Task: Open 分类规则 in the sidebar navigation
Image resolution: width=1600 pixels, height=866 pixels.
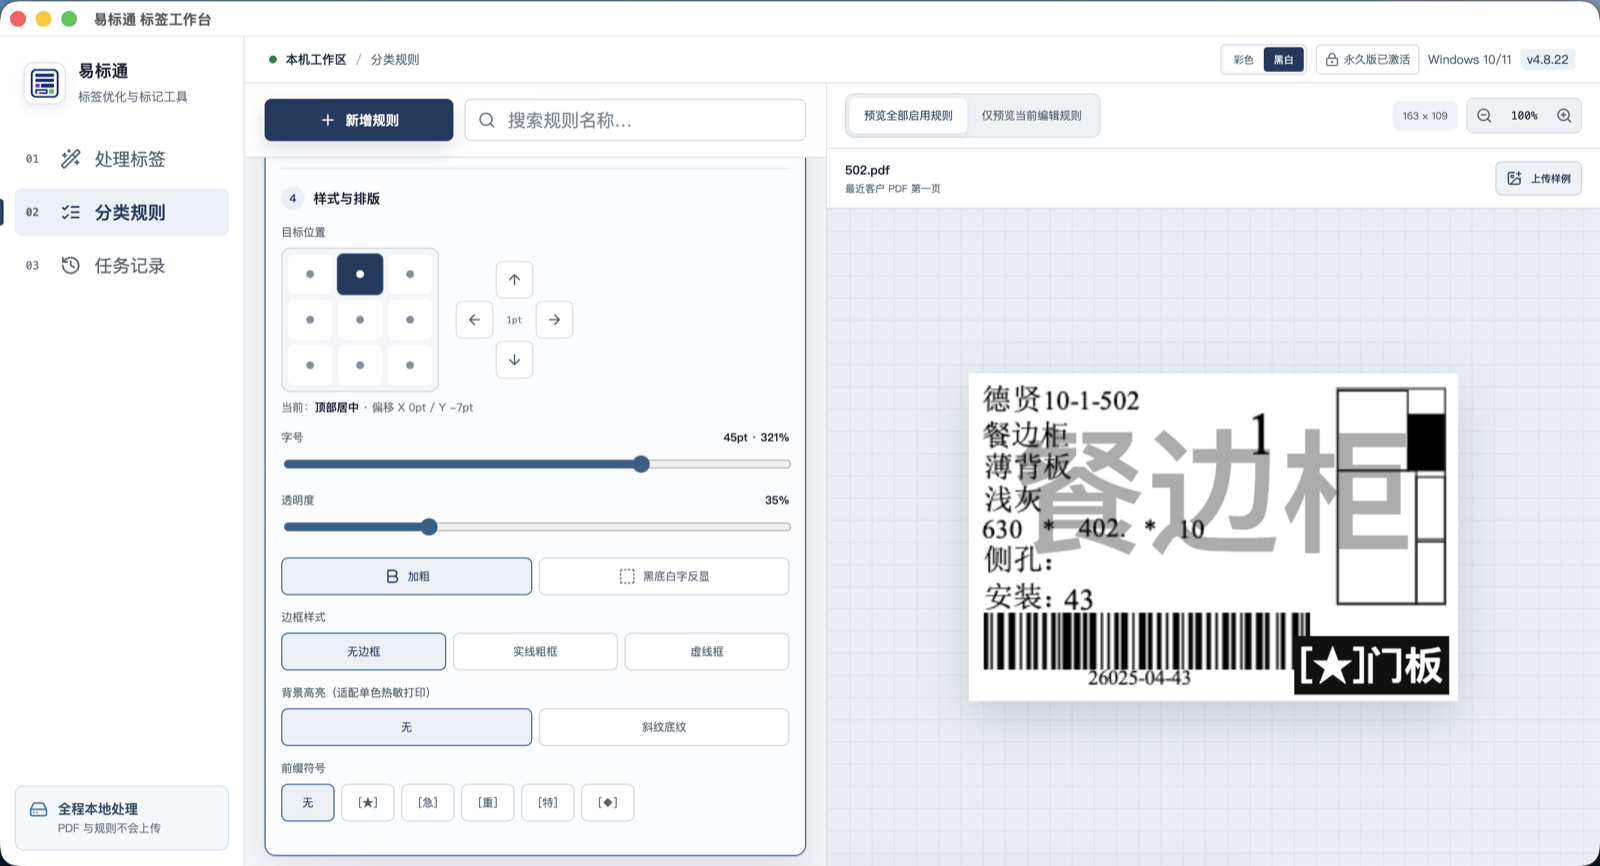Action: [121, 212]
